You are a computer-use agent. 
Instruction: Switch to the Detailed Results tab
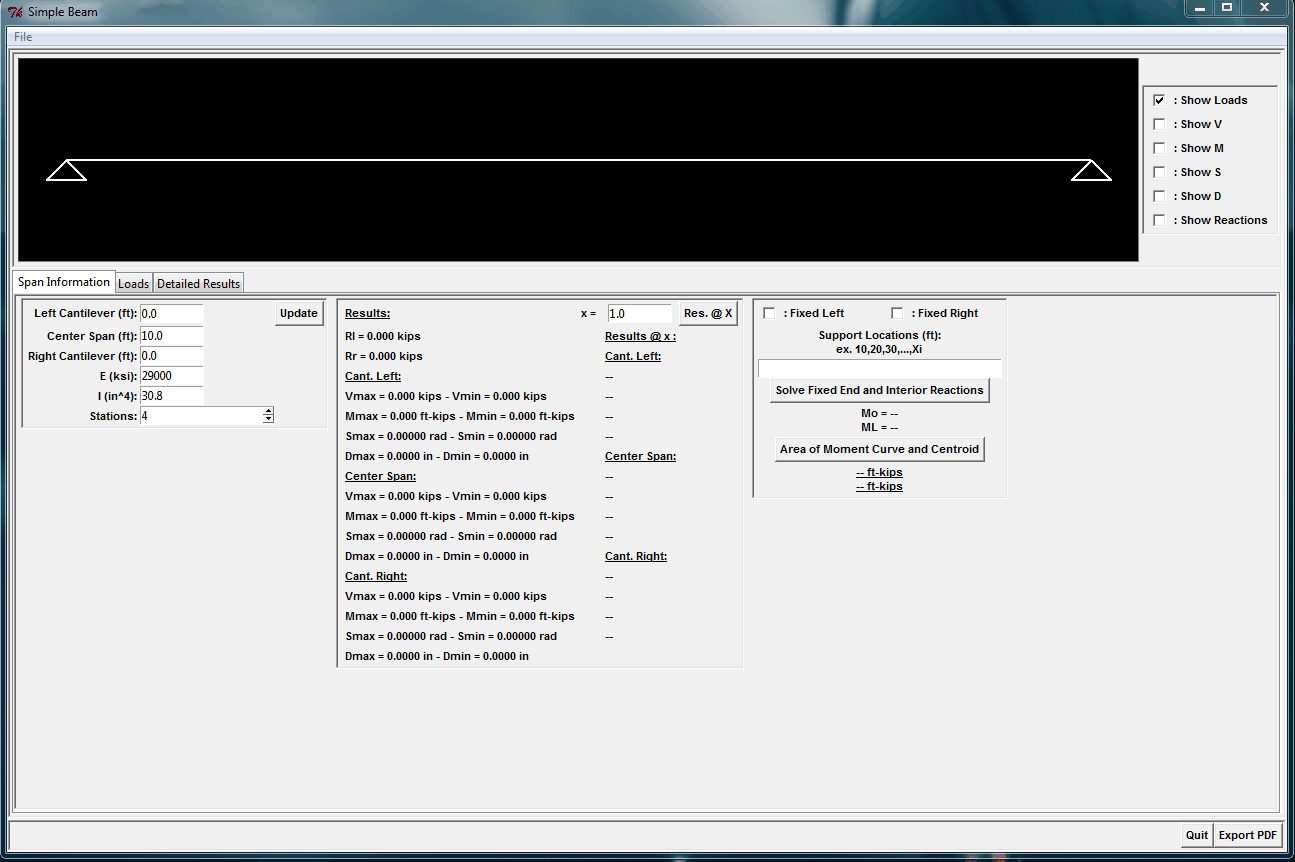click(x=198, y=284)
